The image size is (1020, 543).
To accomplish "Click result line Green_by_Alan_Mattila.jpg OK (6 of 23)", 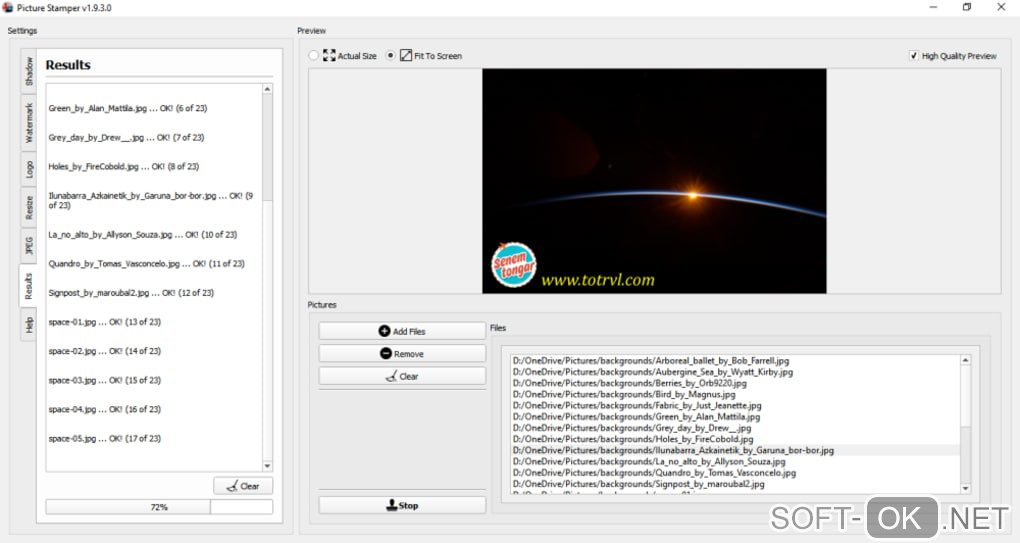I will click(x=128, y=109).
